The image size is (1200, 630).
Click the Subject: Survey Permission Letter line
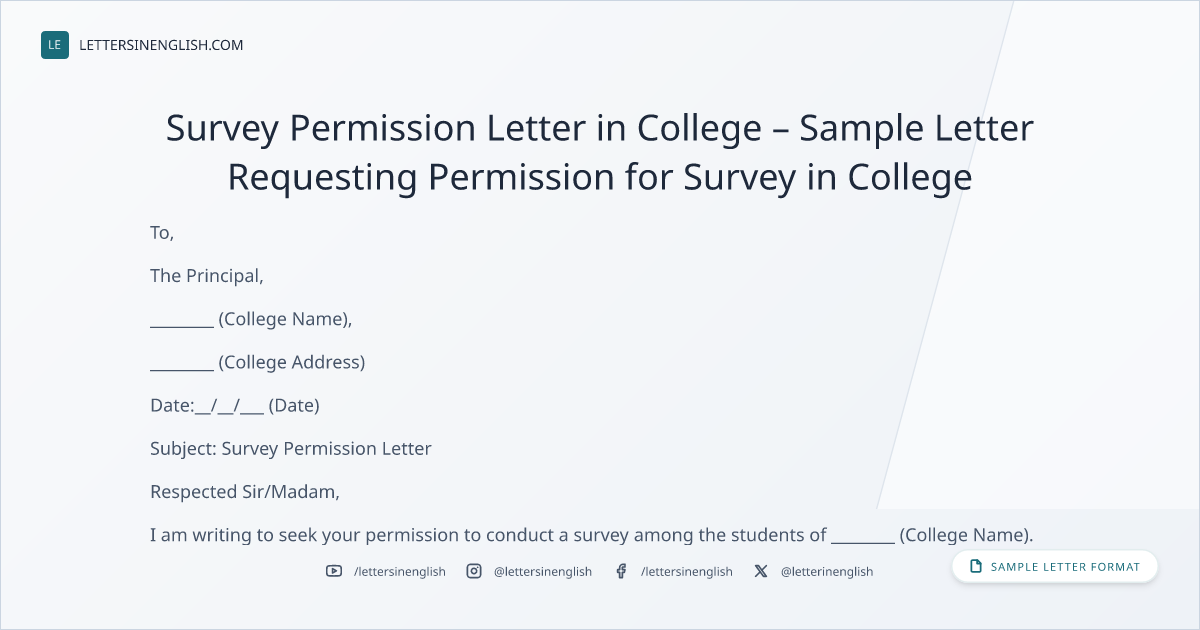pyautogui.click(x=291, y=448)
